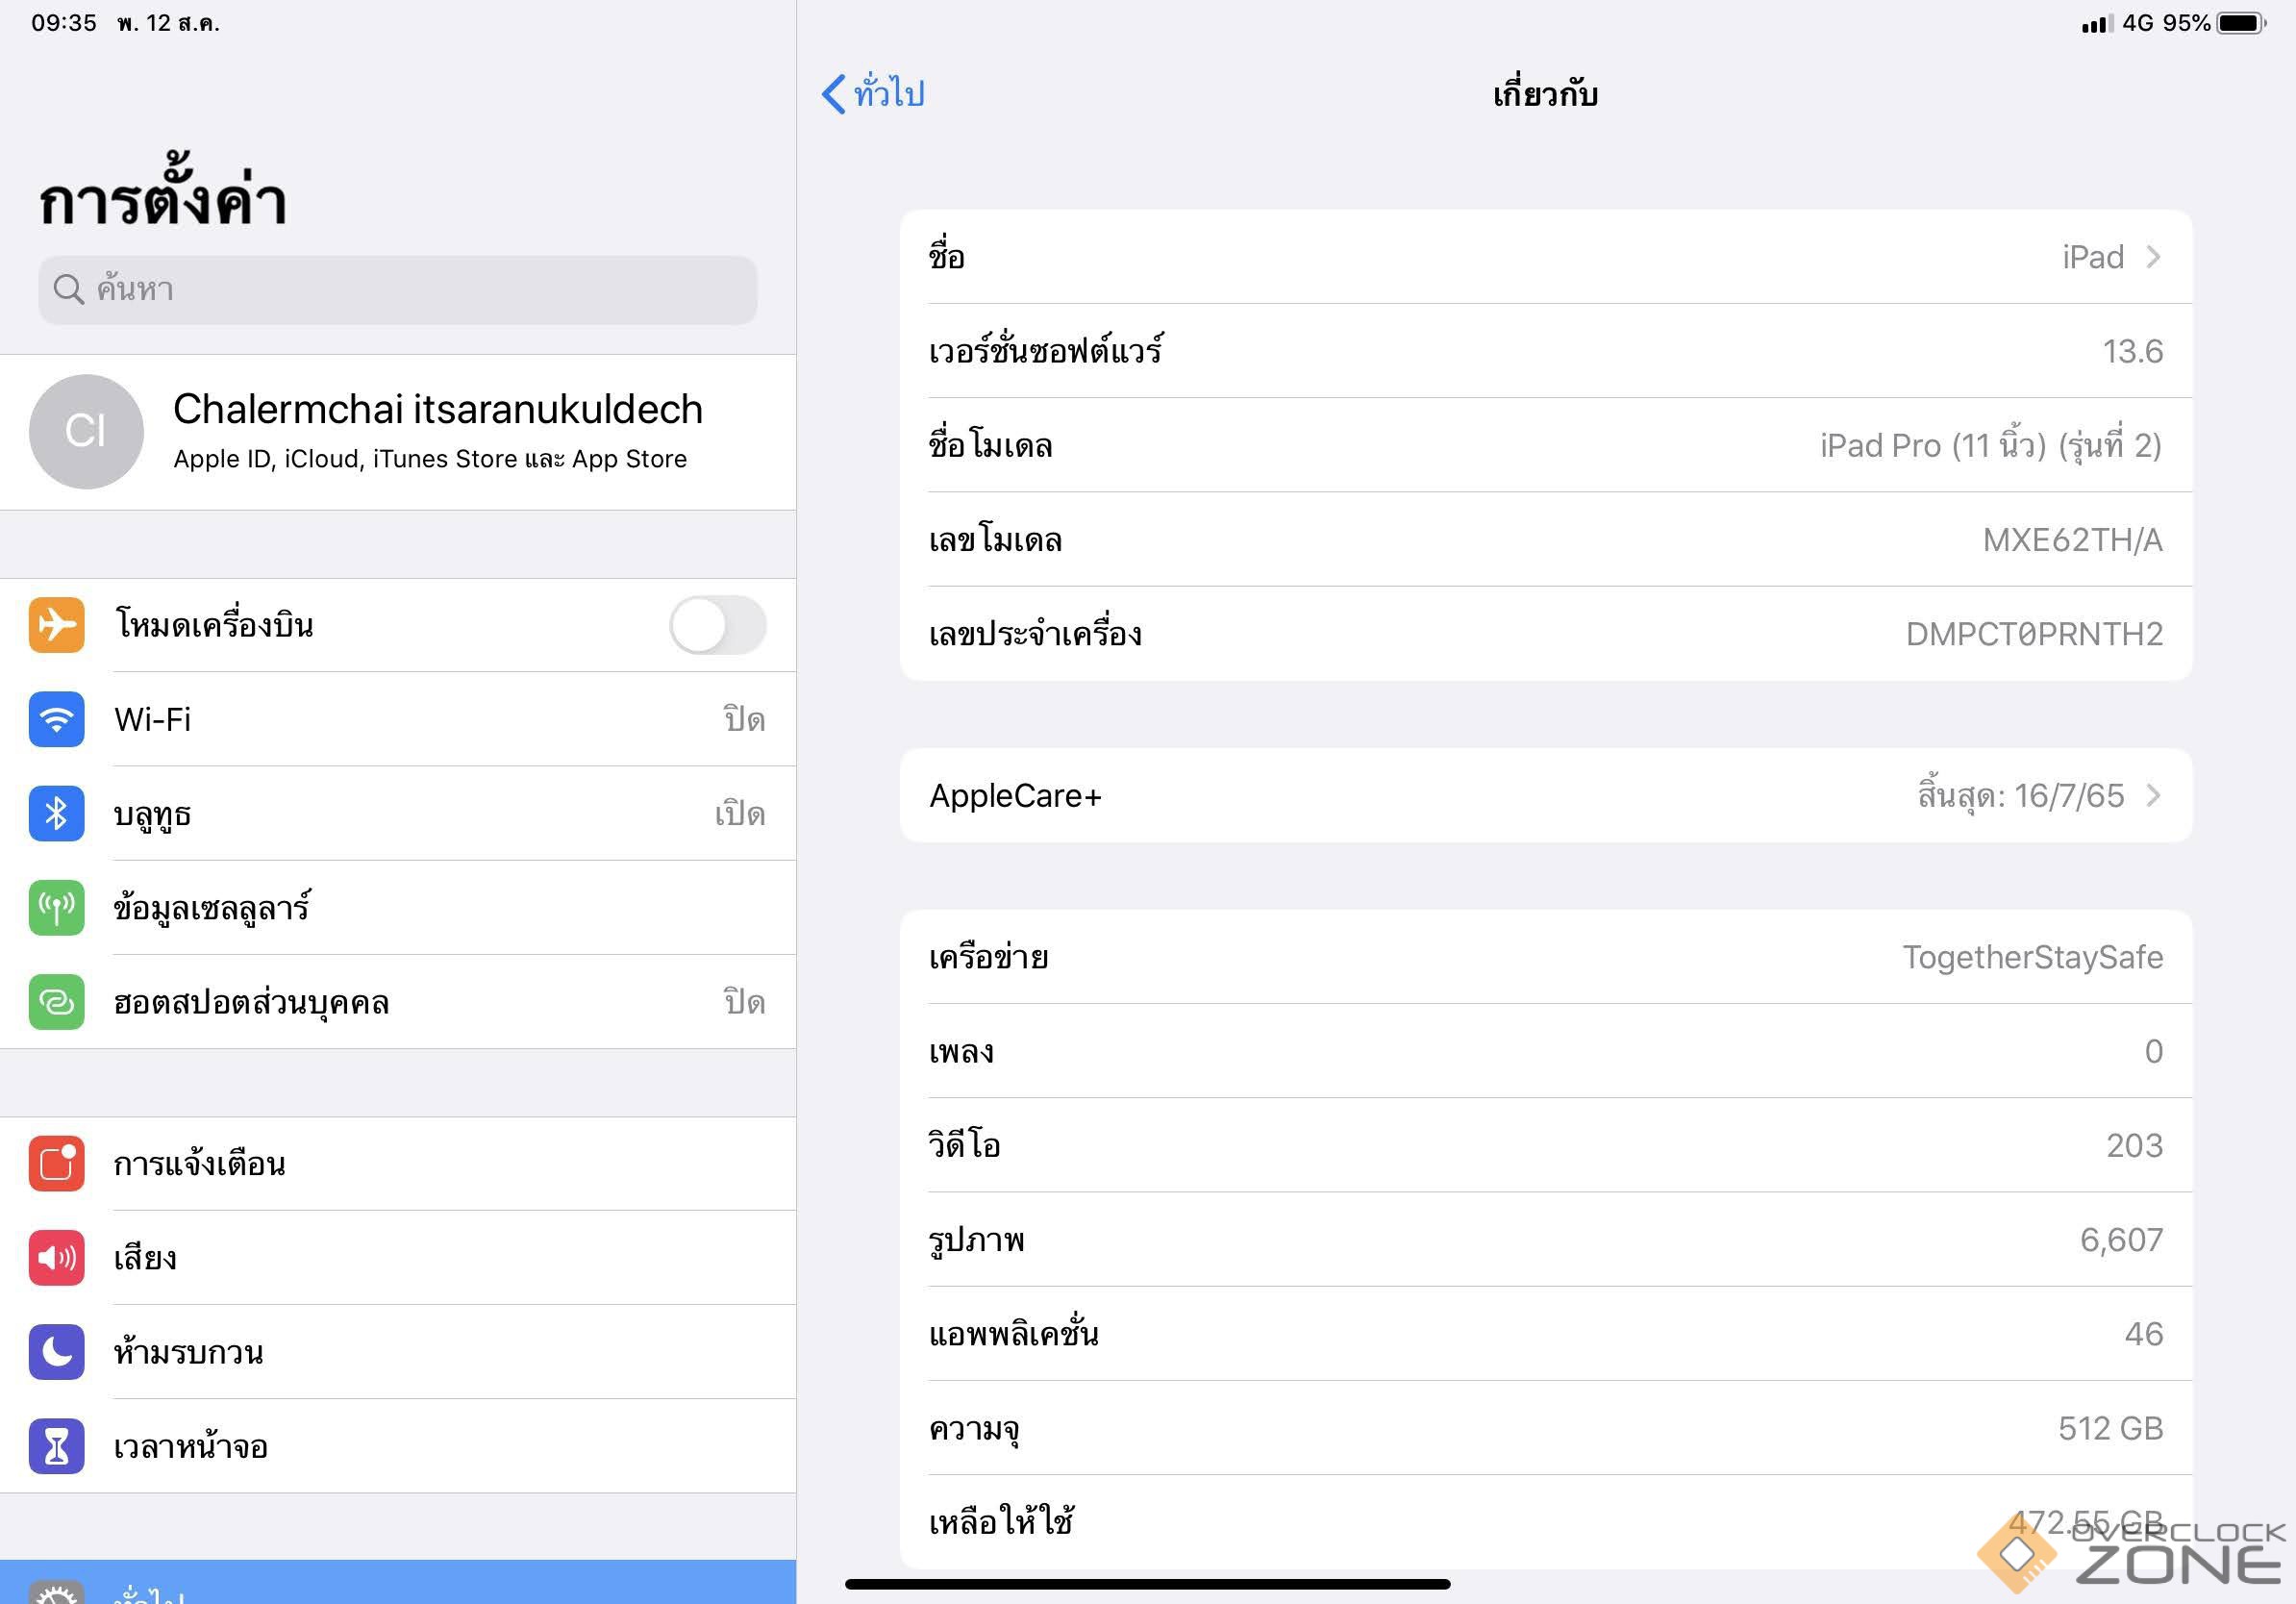Tap the Personal Hotspot chain icon
The image size is (2296, 1604).
pyautogui.click(x=56, y=1002)
